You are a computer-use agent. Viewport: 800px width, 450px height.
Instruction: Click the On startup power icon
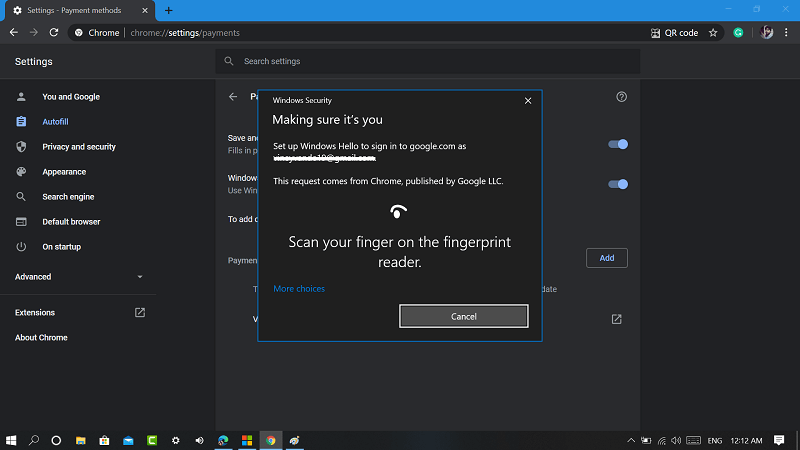pyautogui.click(x=21, y=247)
